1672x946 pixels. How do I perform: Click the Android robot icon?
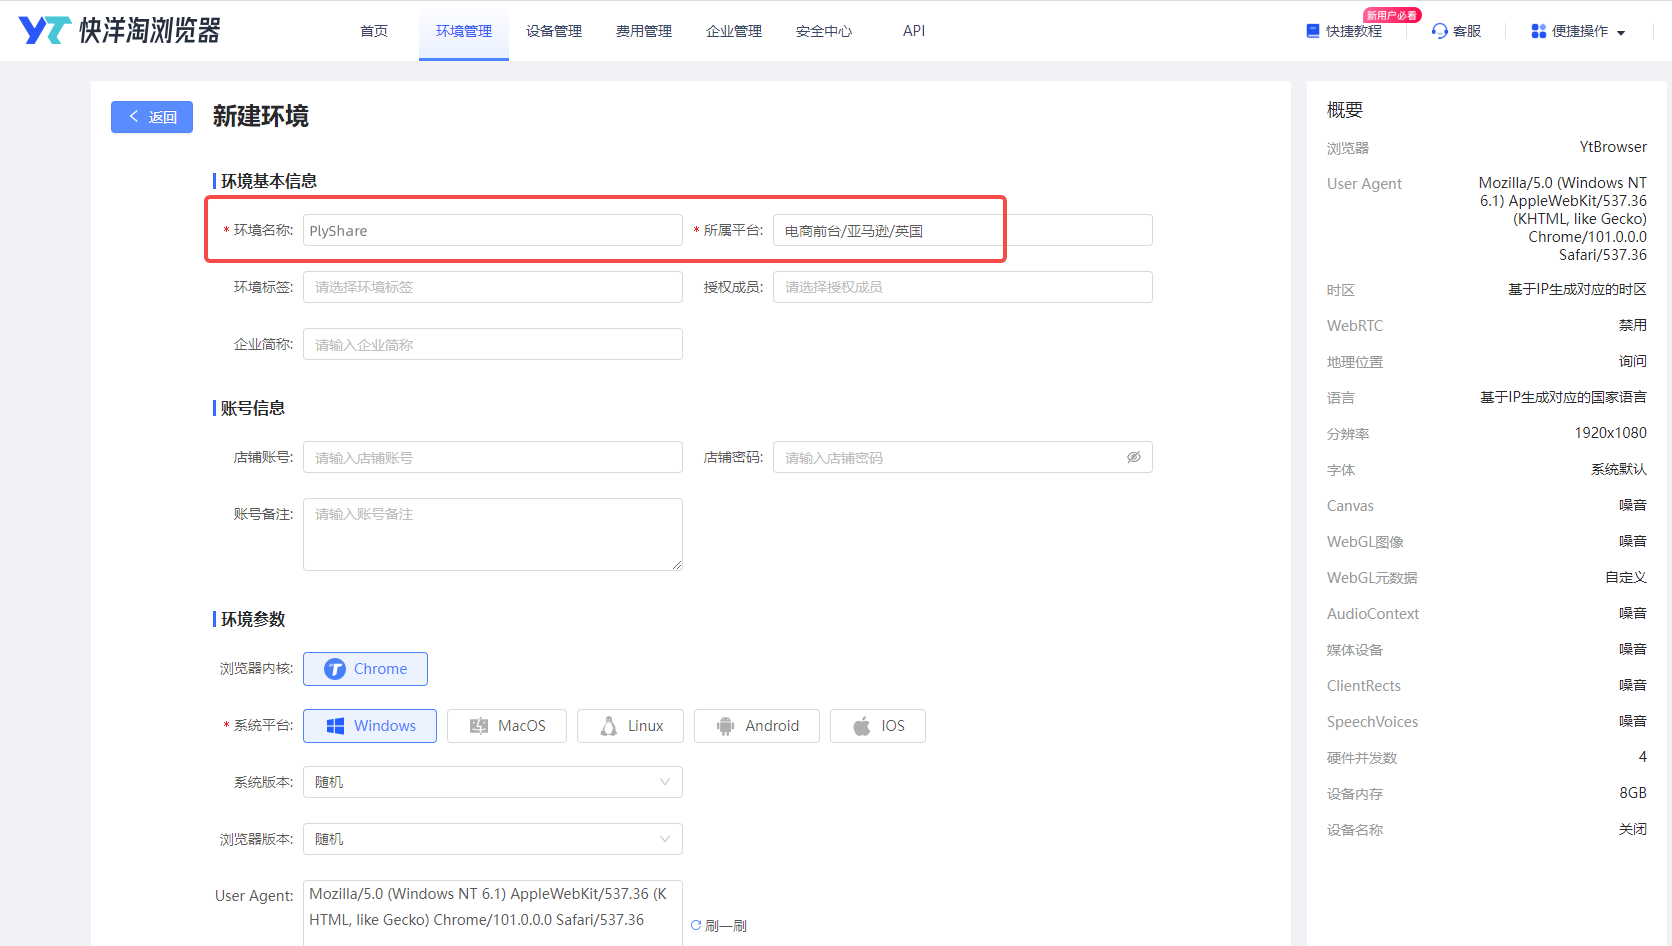coord(726,726)
